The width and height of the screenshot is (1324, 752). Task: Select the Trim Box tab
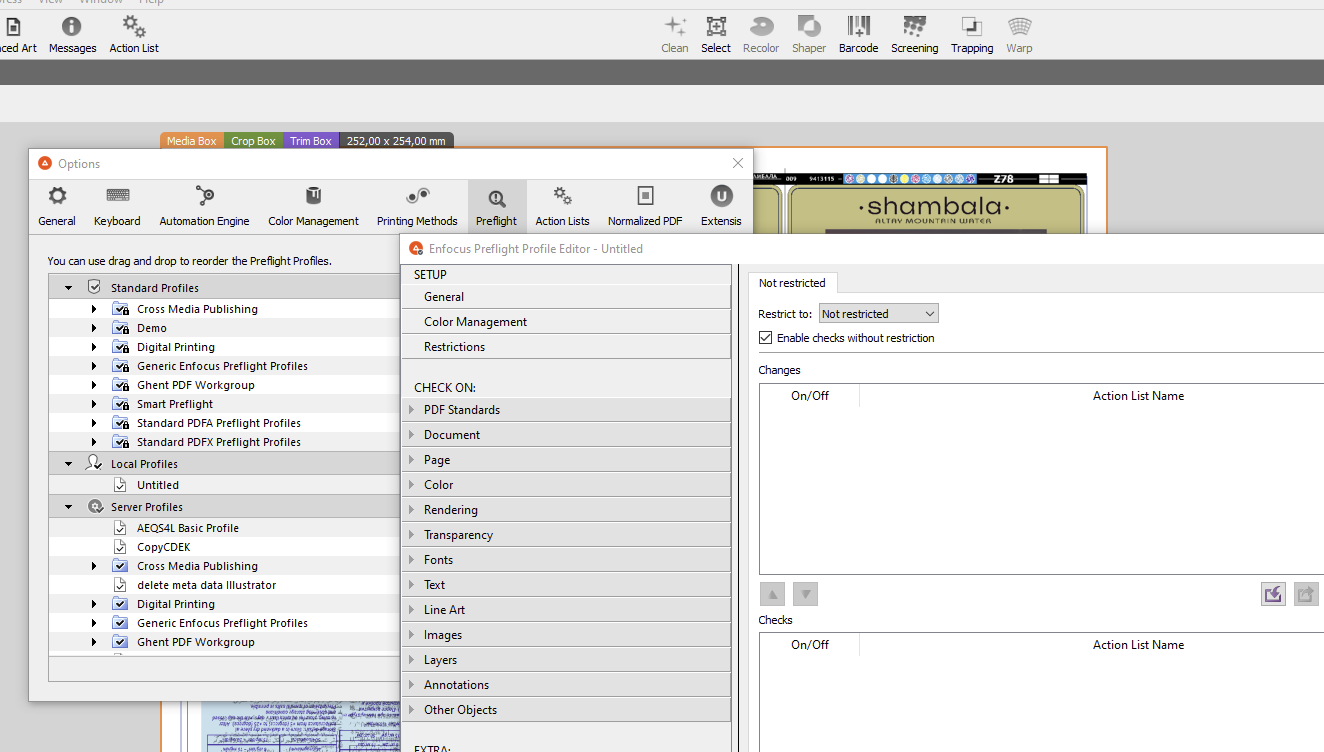[x=311, y=141]
